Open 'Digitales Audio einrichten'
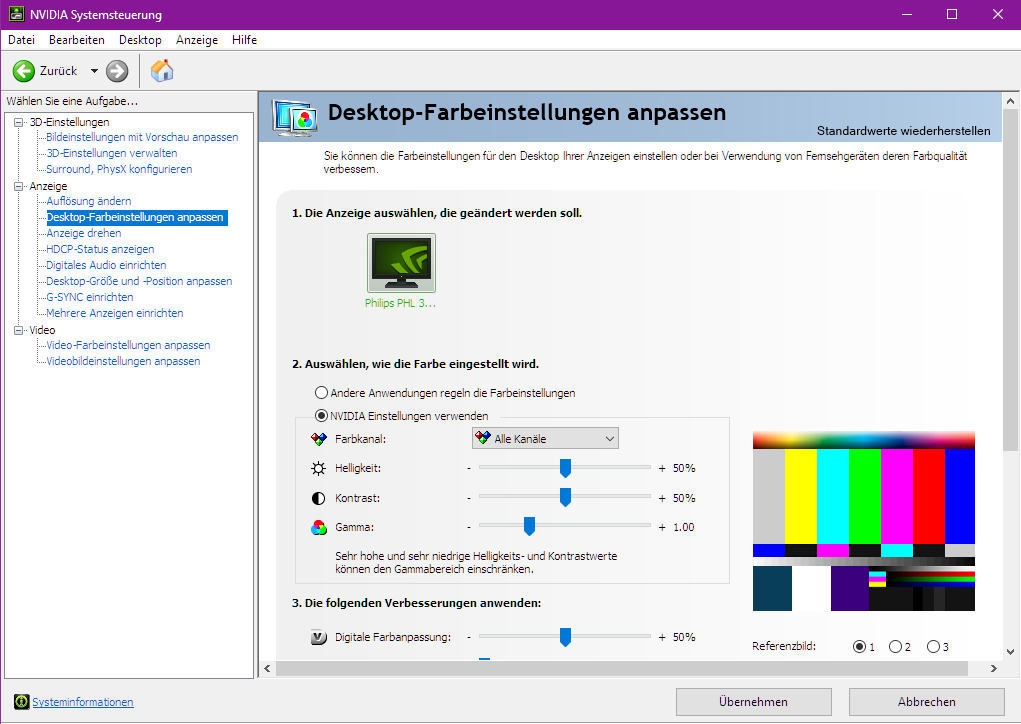 [106, 265]
